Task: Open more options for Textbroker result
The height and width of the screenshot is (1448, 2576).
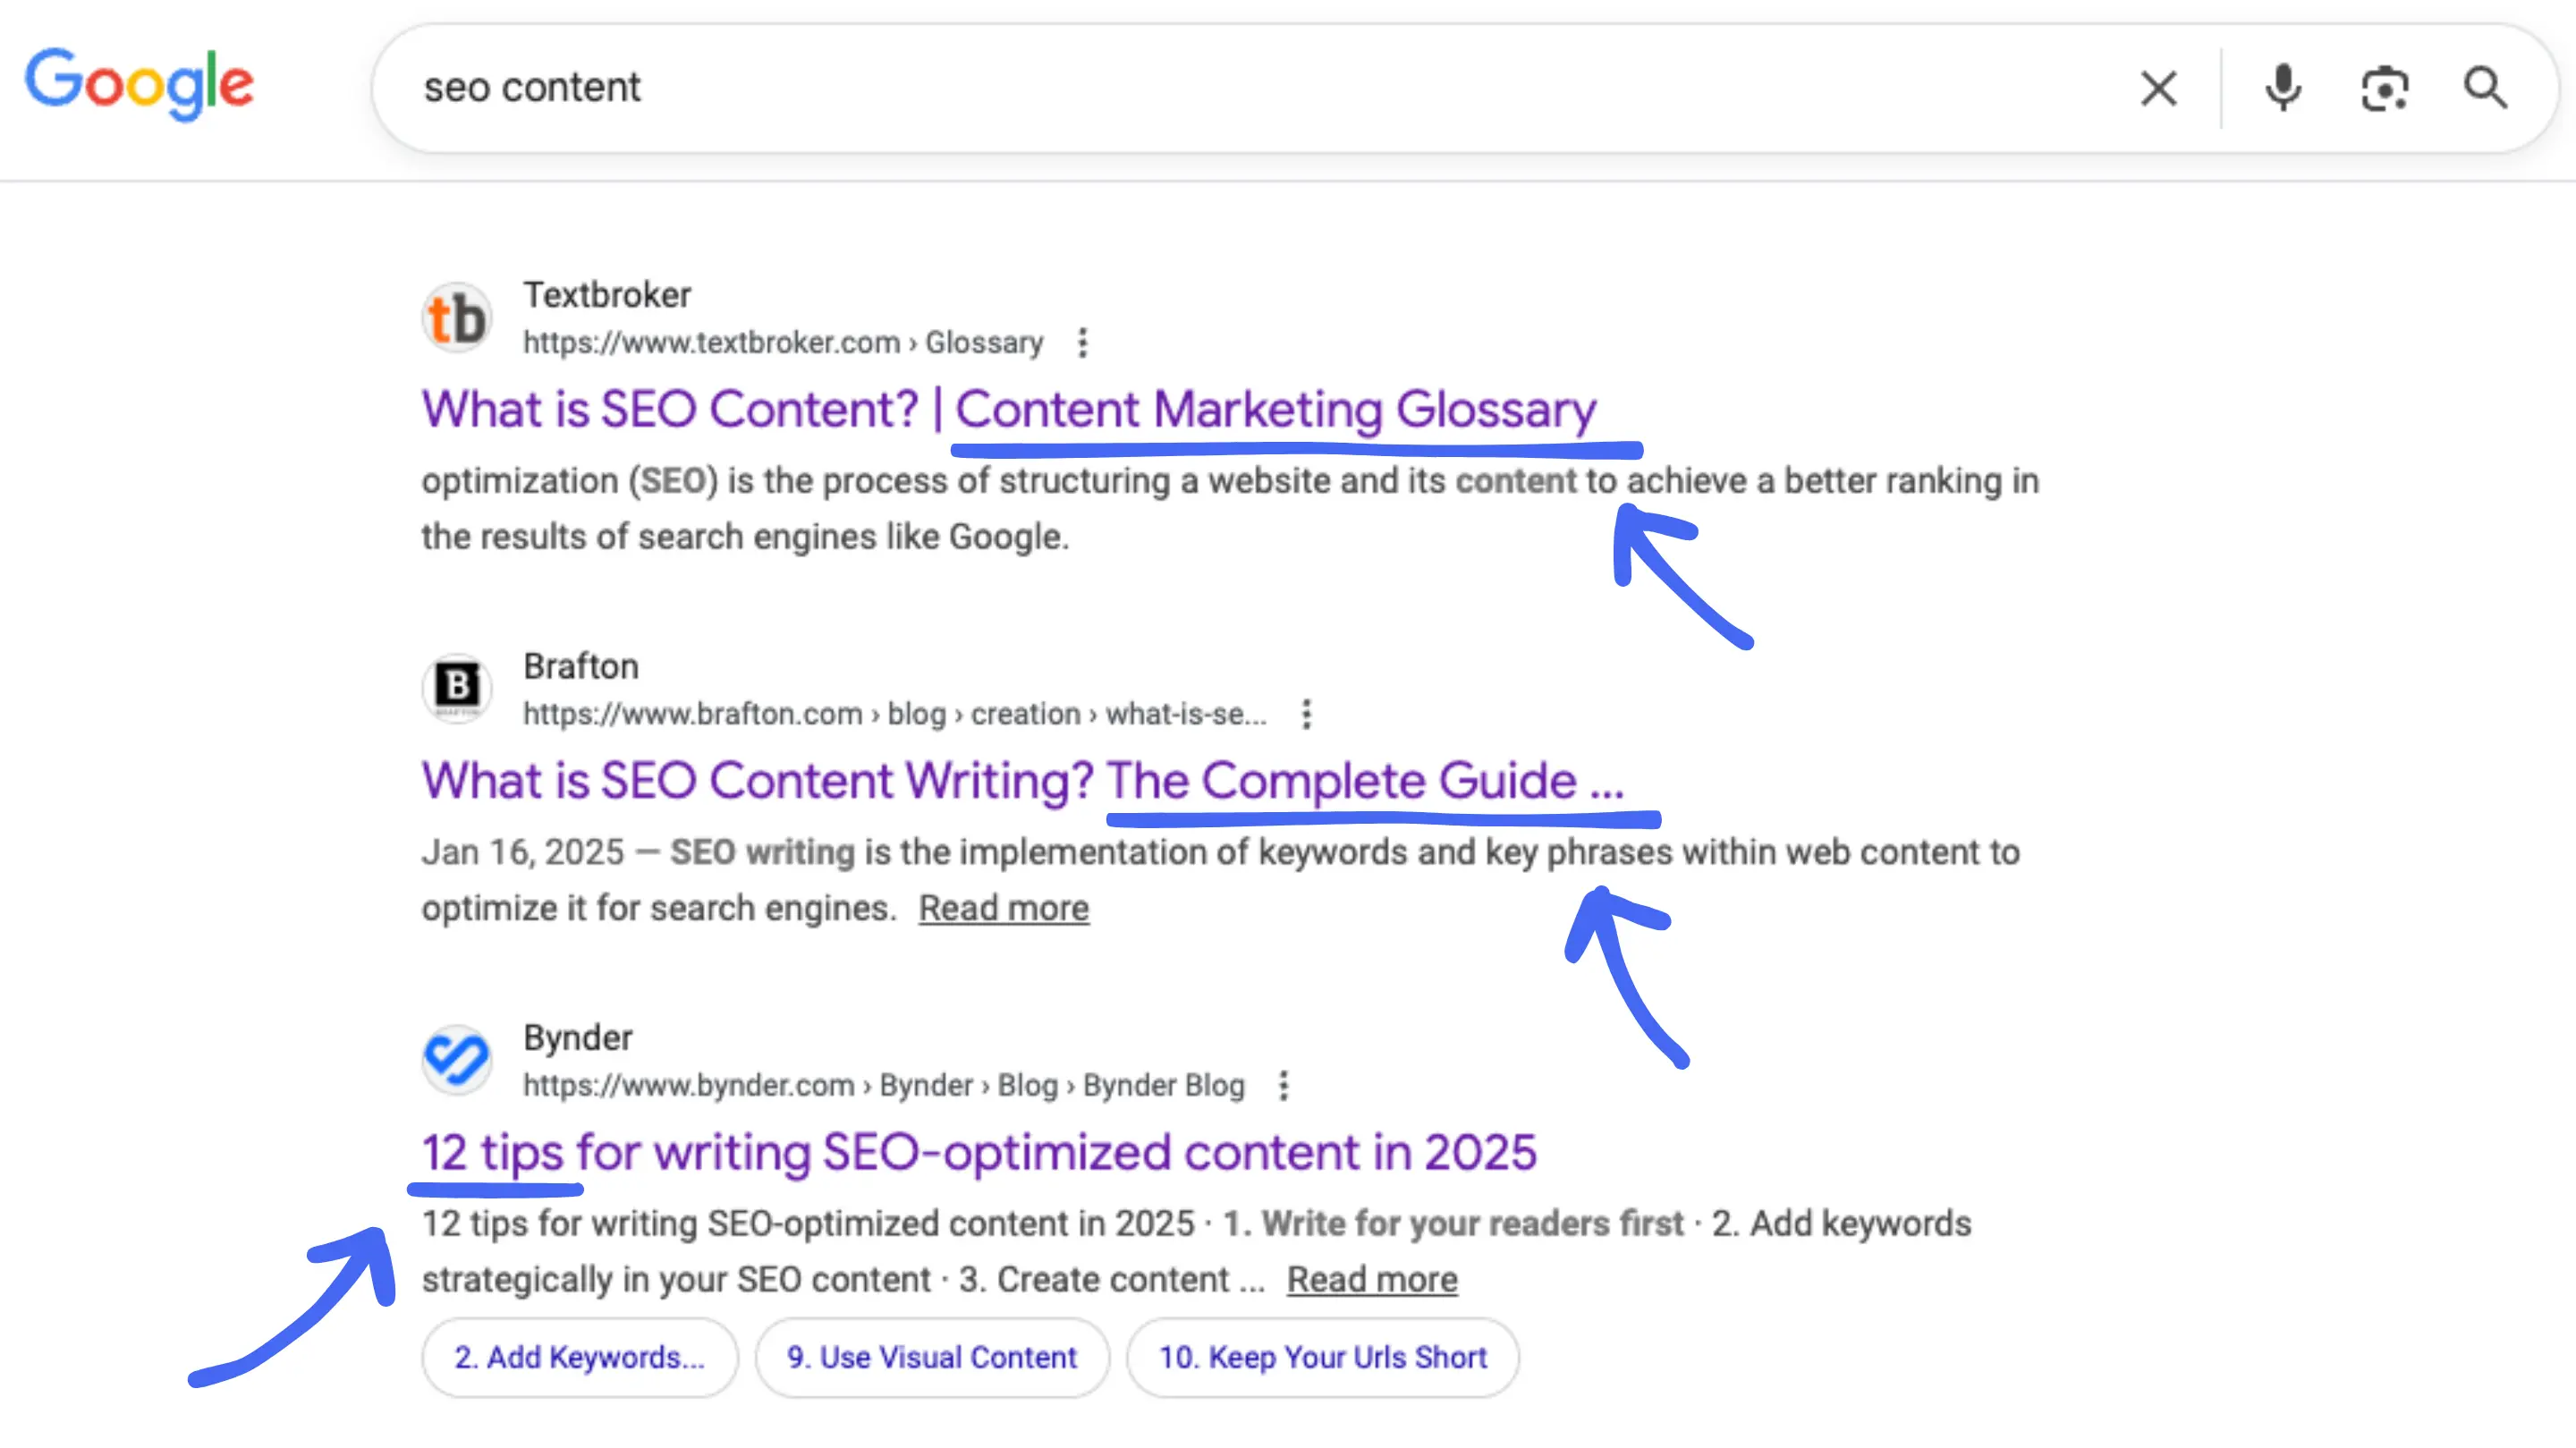Action: (x=1082, y=343)
